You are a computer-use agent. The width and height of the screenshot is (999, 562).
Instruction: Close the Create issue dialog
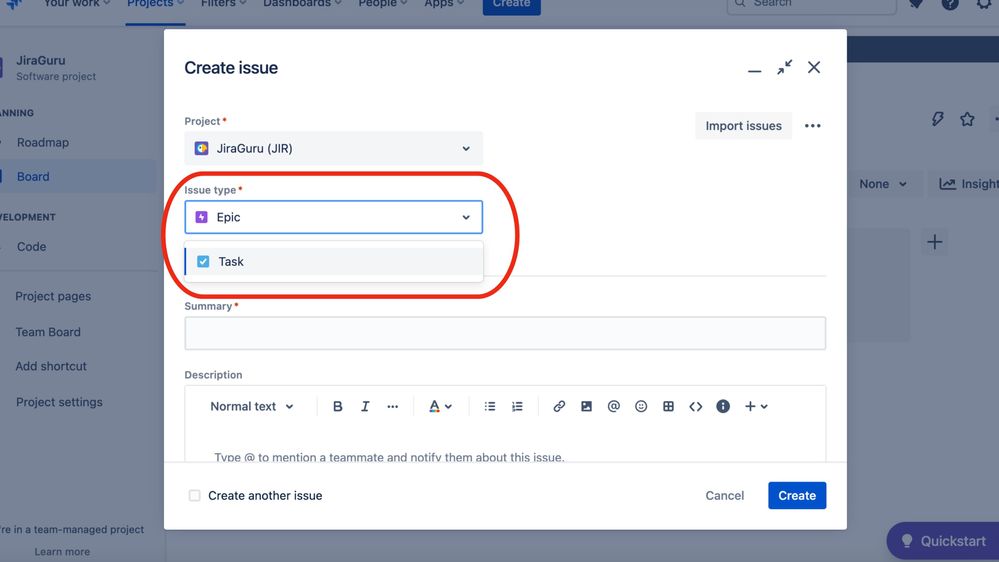tap(814, 68)
